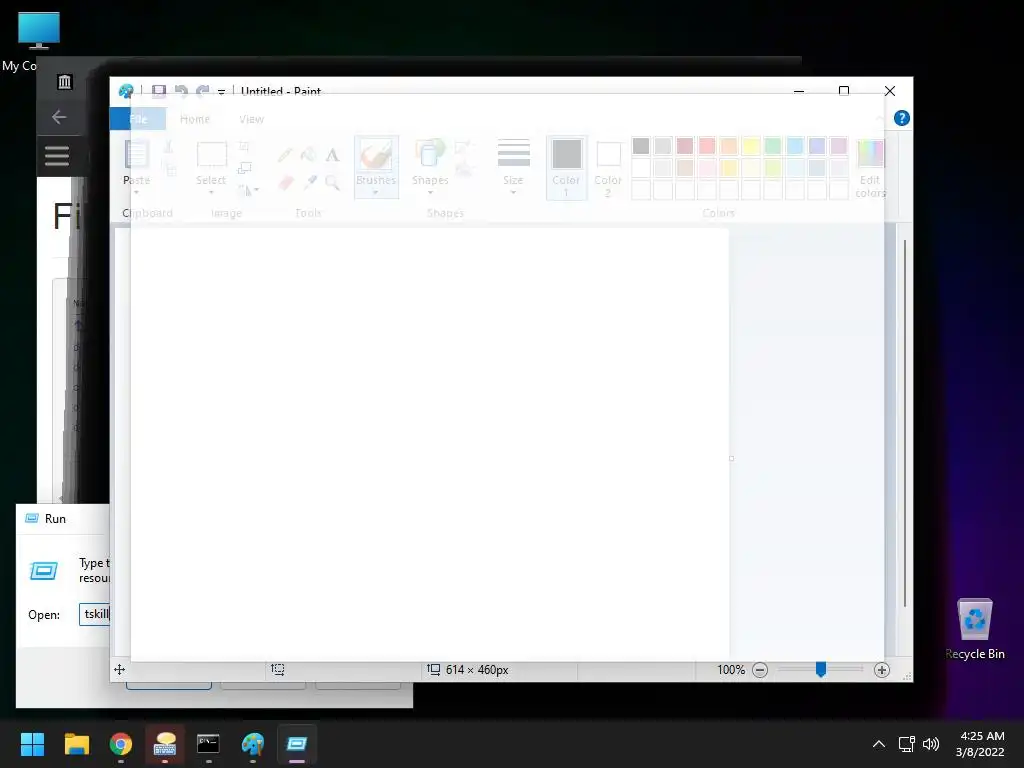
Task: Switch to the Home ribbon tab
Action: click(x=195, y=119)
